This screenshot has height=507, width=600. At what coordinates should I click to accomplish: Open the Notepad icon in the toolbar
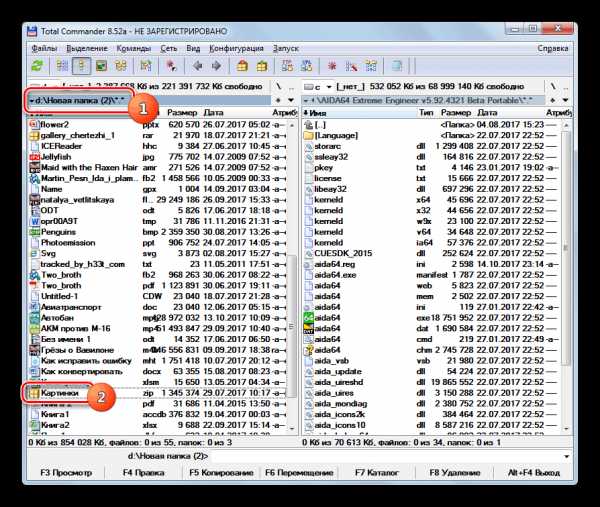[397, 66]
